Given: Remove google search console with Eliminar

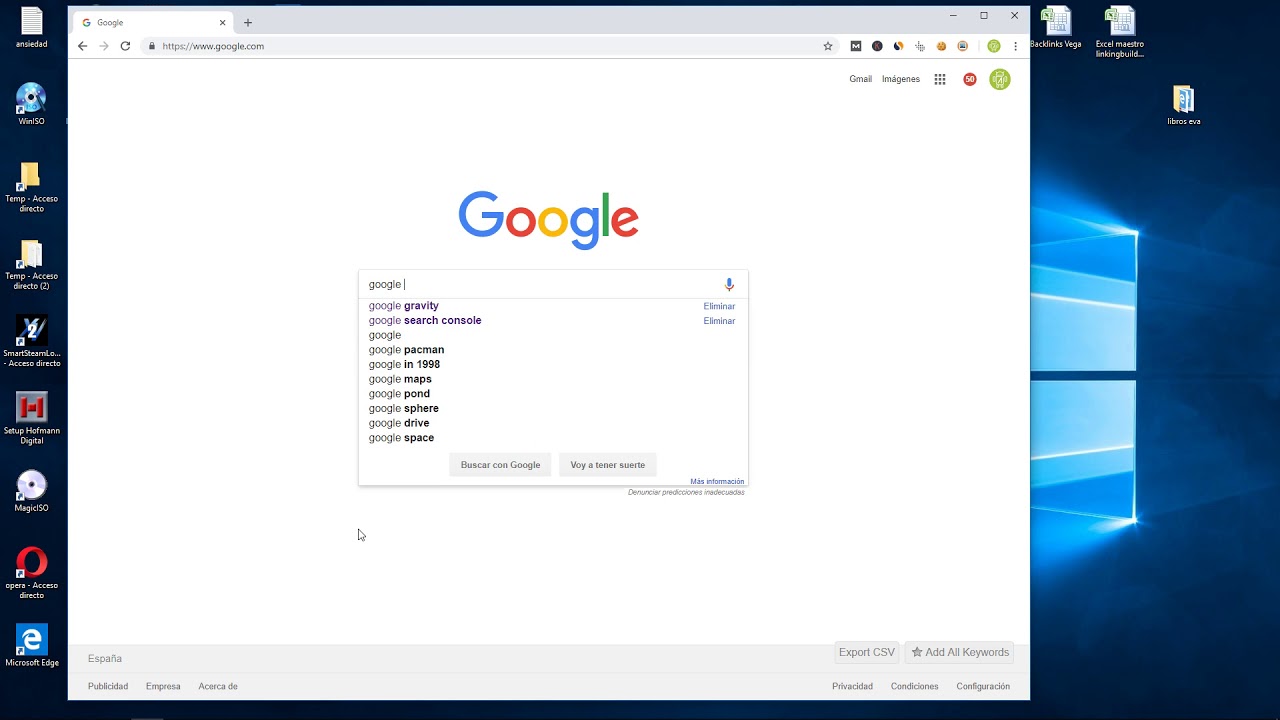Looking at the screenshot, I should [x=719, y=321].
